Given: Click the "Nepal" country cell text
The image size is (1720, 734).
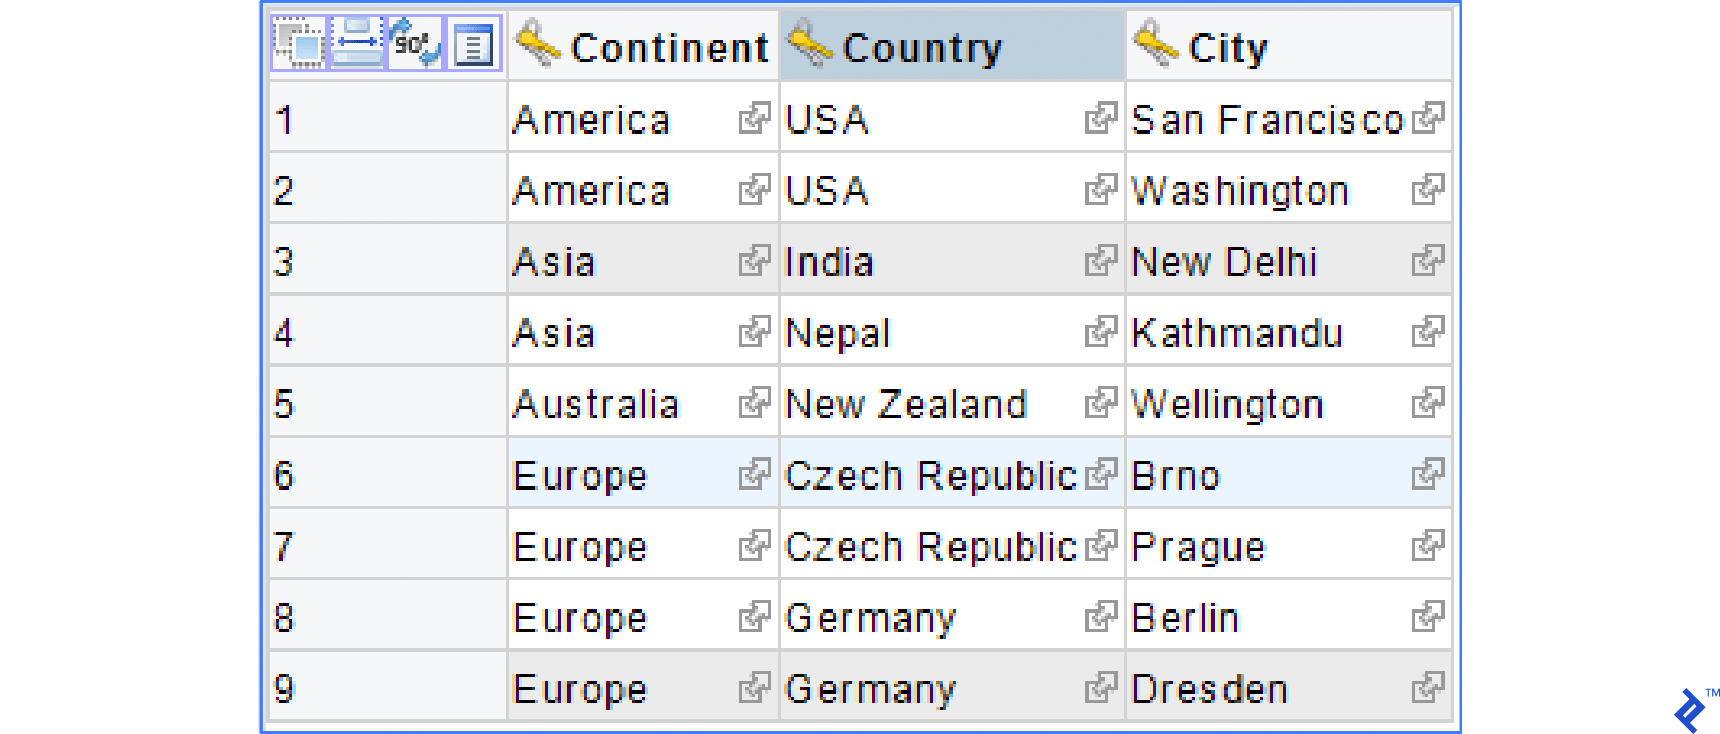Looking at the screenshot, I should 837,334.
